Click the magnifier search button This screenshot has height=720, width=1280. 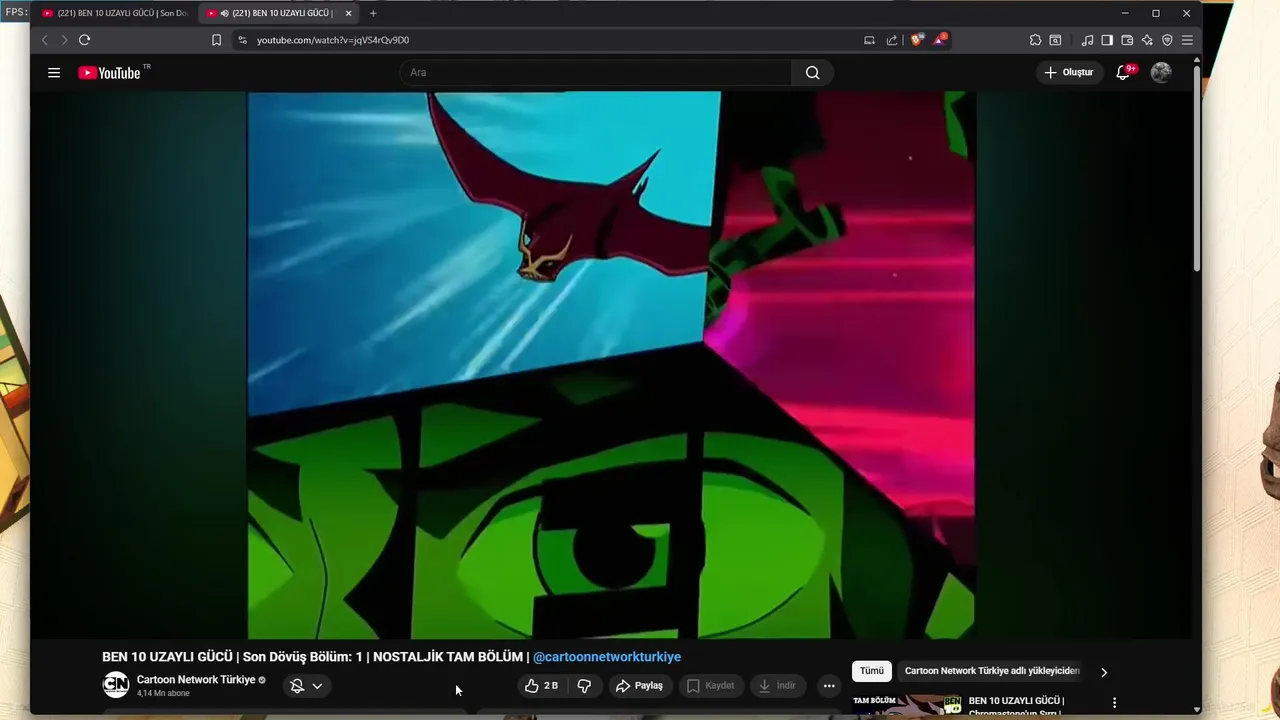point(812,72)
